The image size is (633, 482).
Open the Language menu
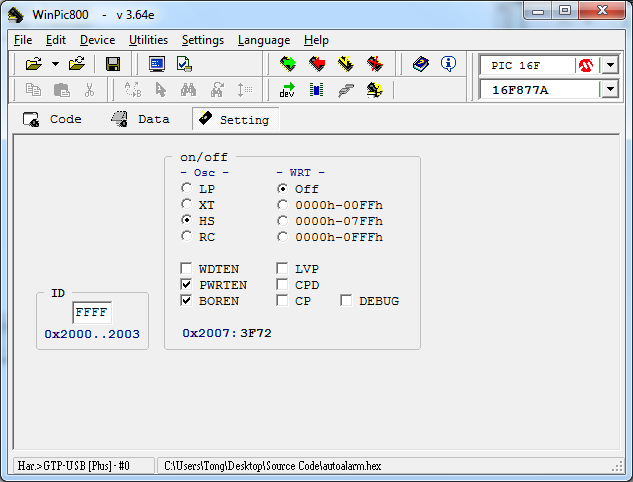(x=264, y=40)
